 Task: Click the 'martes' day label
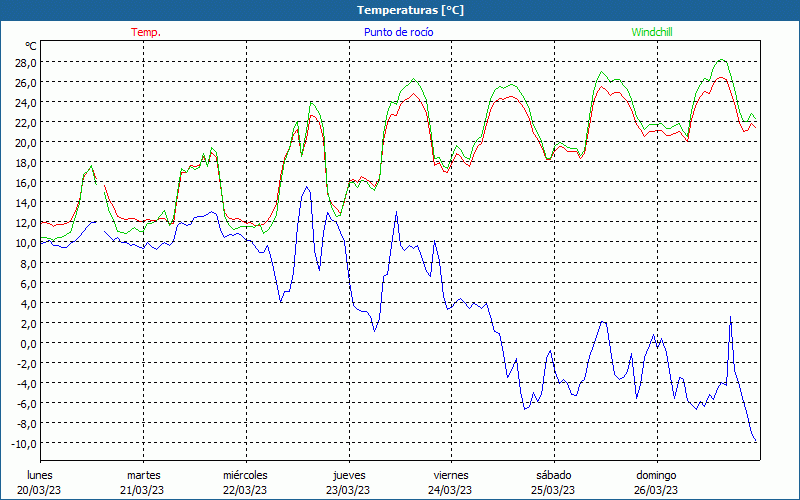coord(143,475)
